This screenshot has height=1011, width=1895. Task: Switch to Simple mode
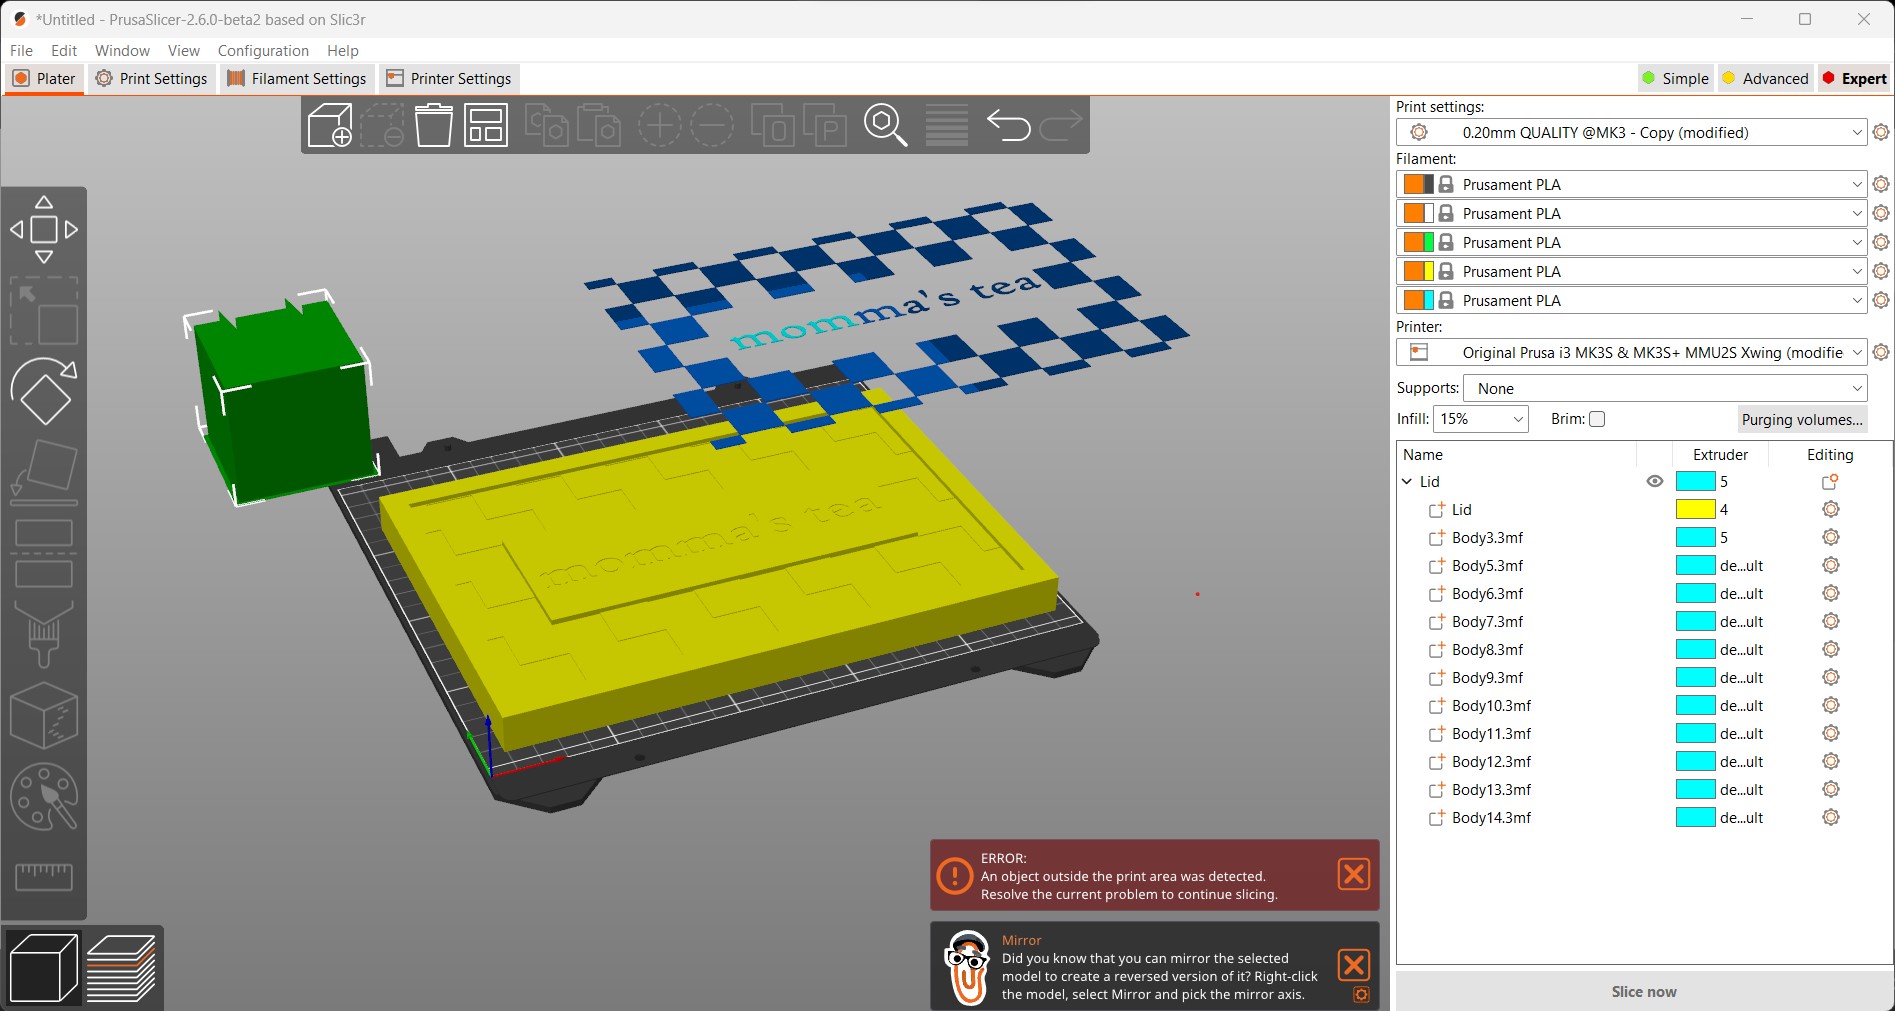1675,78
